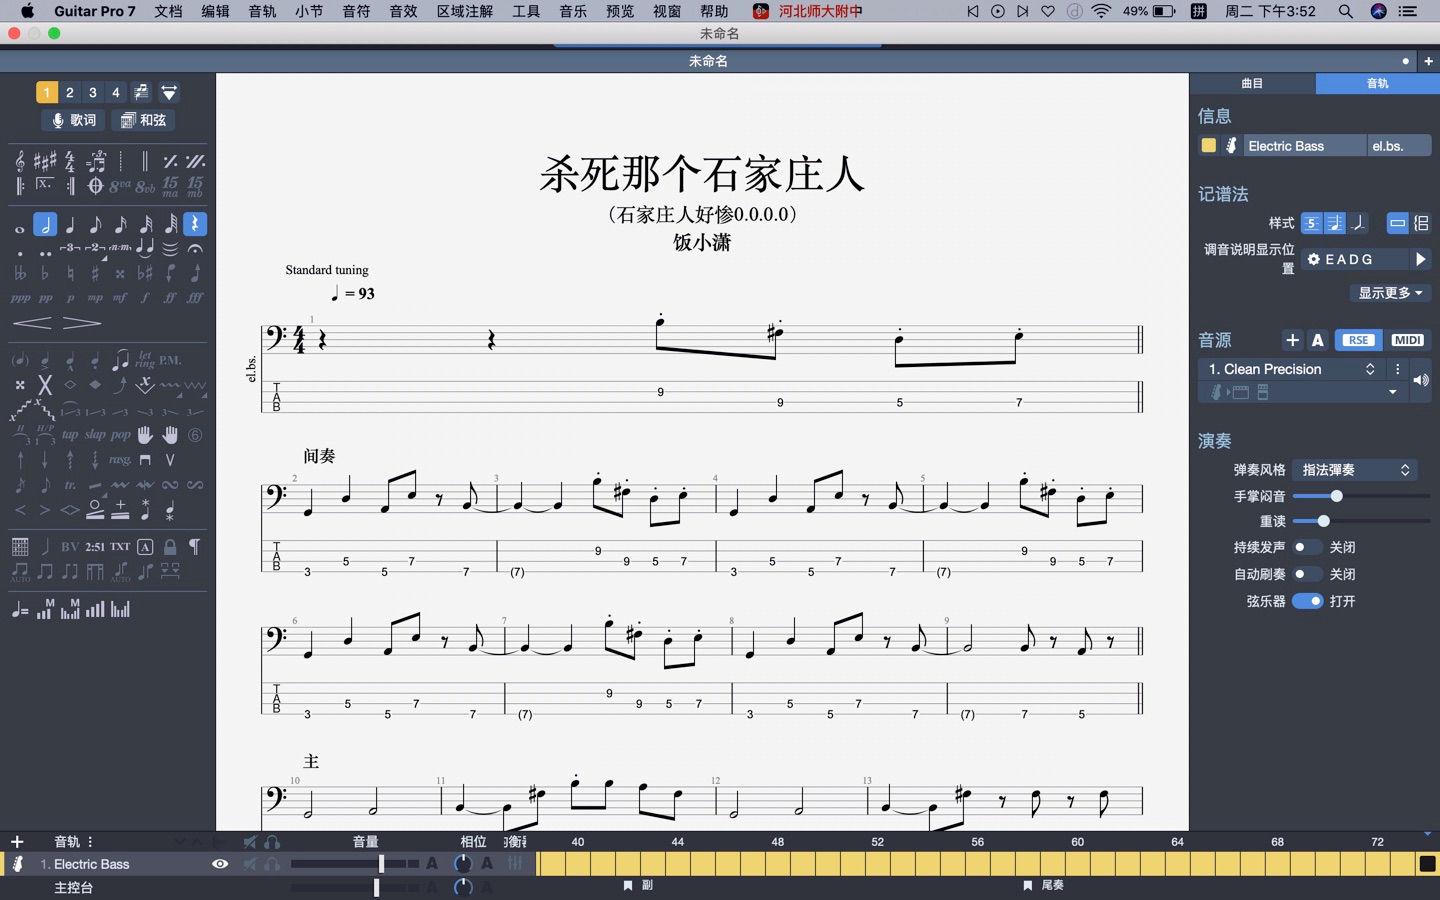Viewport: 1440px width, 900px height.
Task: Add a new sound with plus button
Action: point(1293,340)
